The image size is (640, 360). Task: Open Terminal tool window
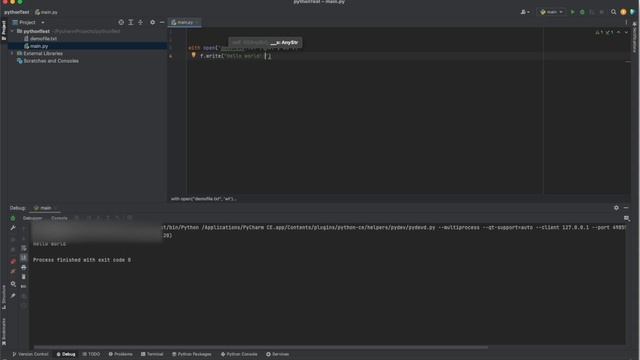coord(152,354)
